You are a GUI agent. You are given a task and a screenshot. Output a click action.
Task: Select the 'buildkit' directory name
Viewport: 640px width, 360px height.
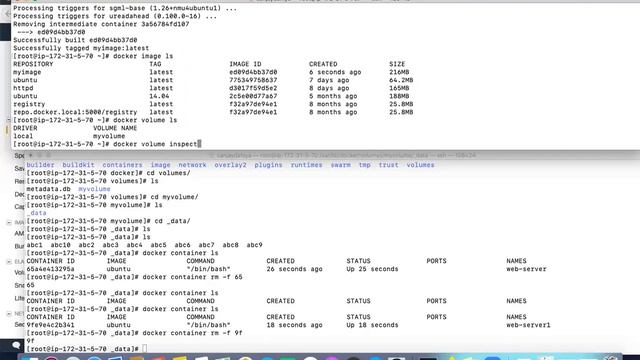78,165
